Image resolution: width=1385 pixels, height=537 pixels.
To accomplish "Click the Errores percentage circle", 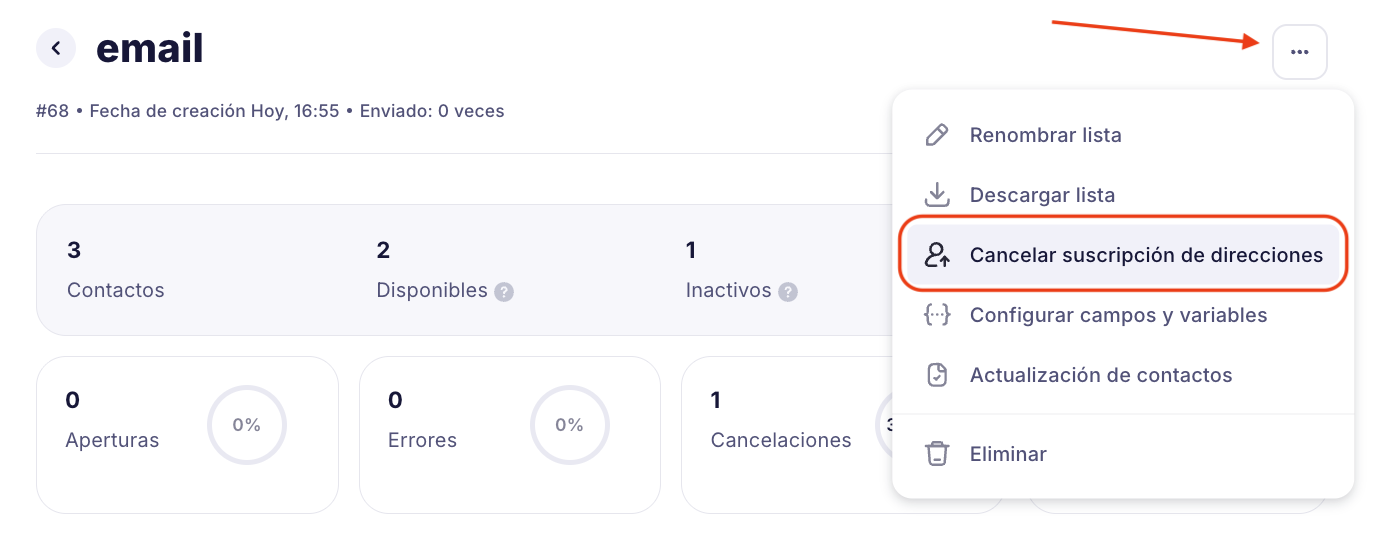I will pyautogui.click(x=569, y=425).
